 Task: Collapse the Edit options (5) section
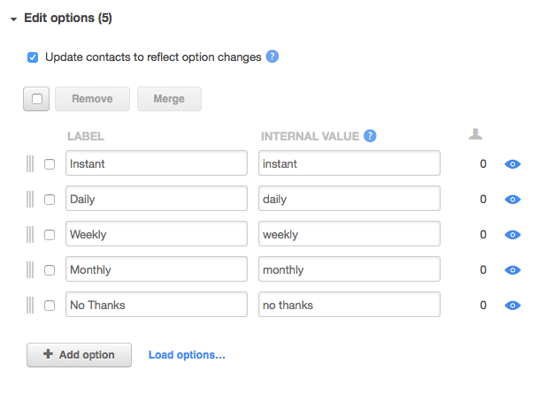(x=14, y=19)
